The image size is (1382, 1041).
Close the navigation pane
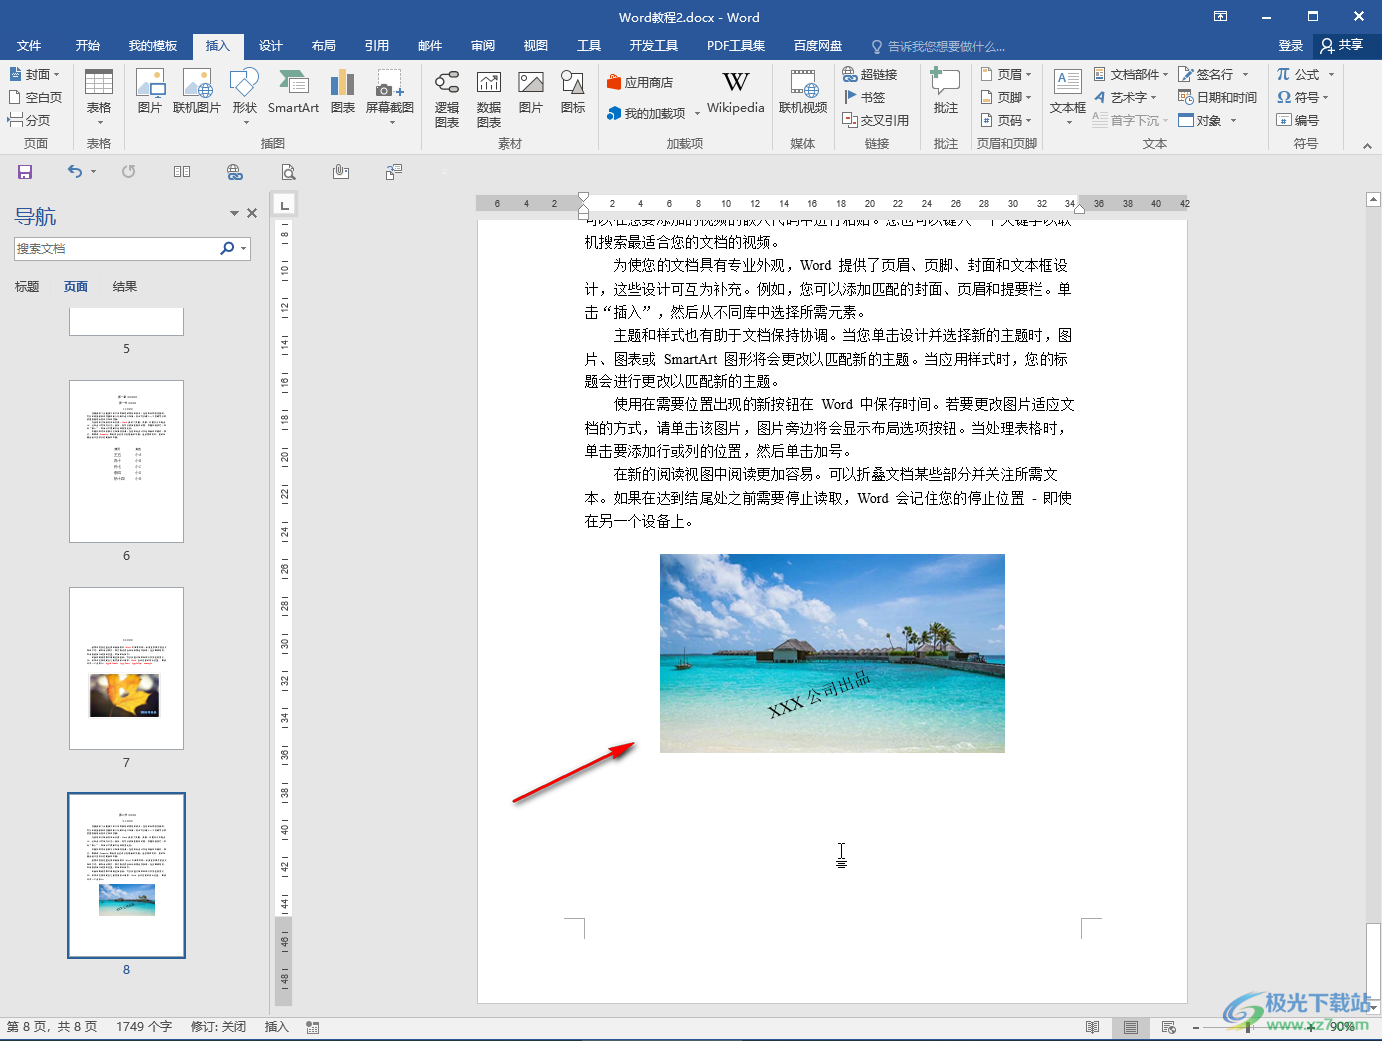click(252, 213)
